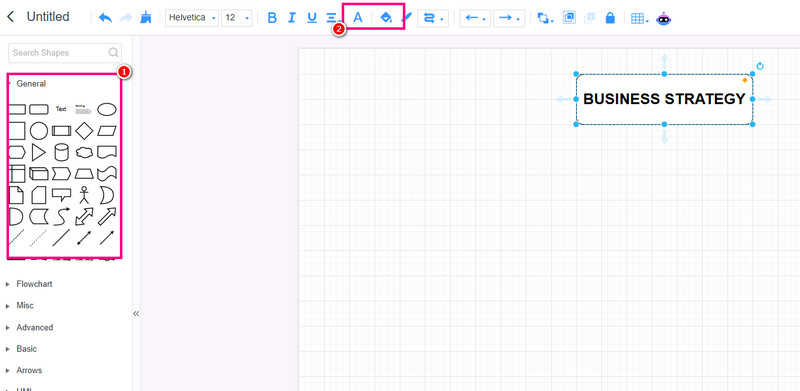Lock the selected shape
Screen dimensions: 800x391
610,18
